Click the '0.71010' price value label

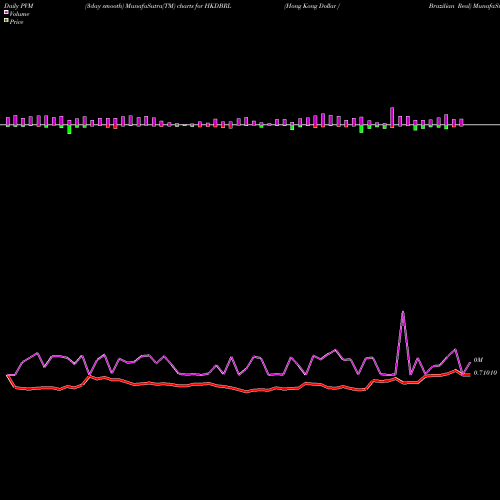click(485, 373)
